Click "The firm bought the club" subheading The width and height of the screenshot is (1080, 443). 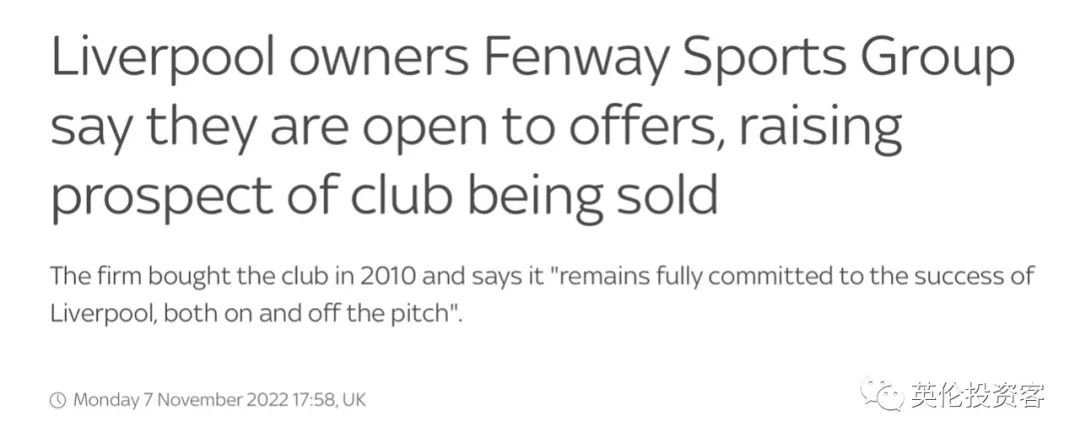176,277
